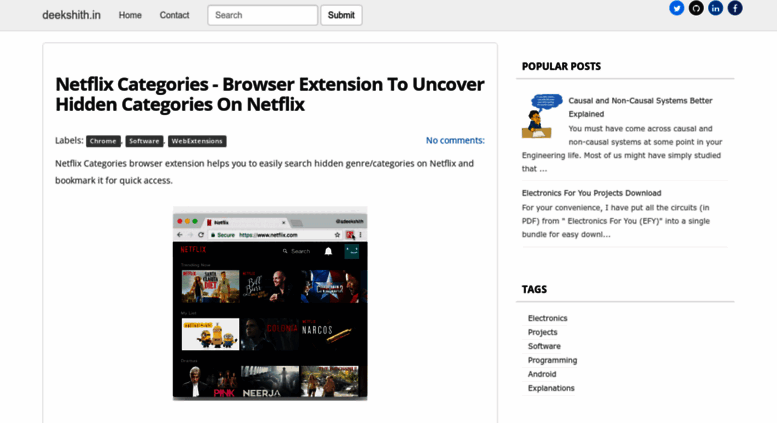Viewport: 777px width, 423px height.
Task: Open the Twitter profile icon
Action: tap(676, 8)
